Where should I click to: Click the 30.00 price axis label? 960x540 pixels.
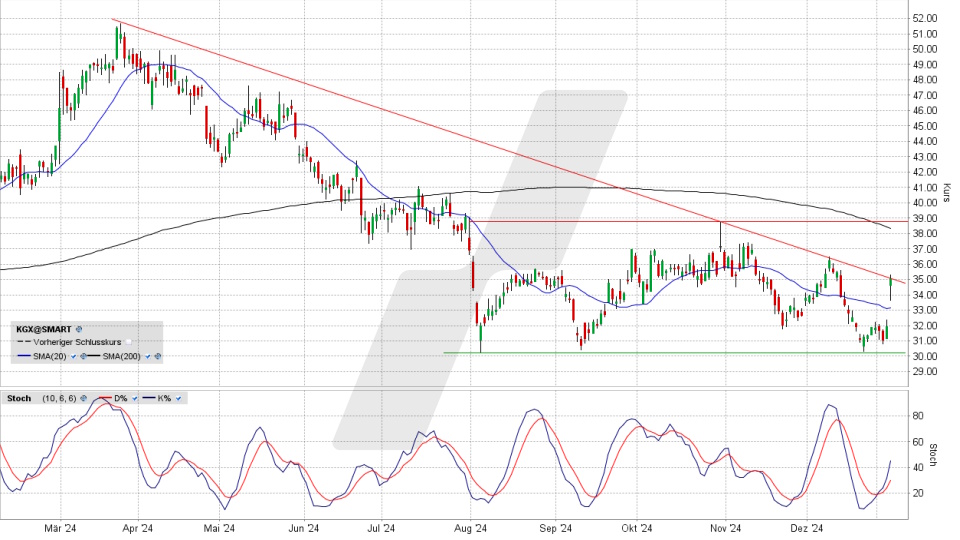(924, 356)
